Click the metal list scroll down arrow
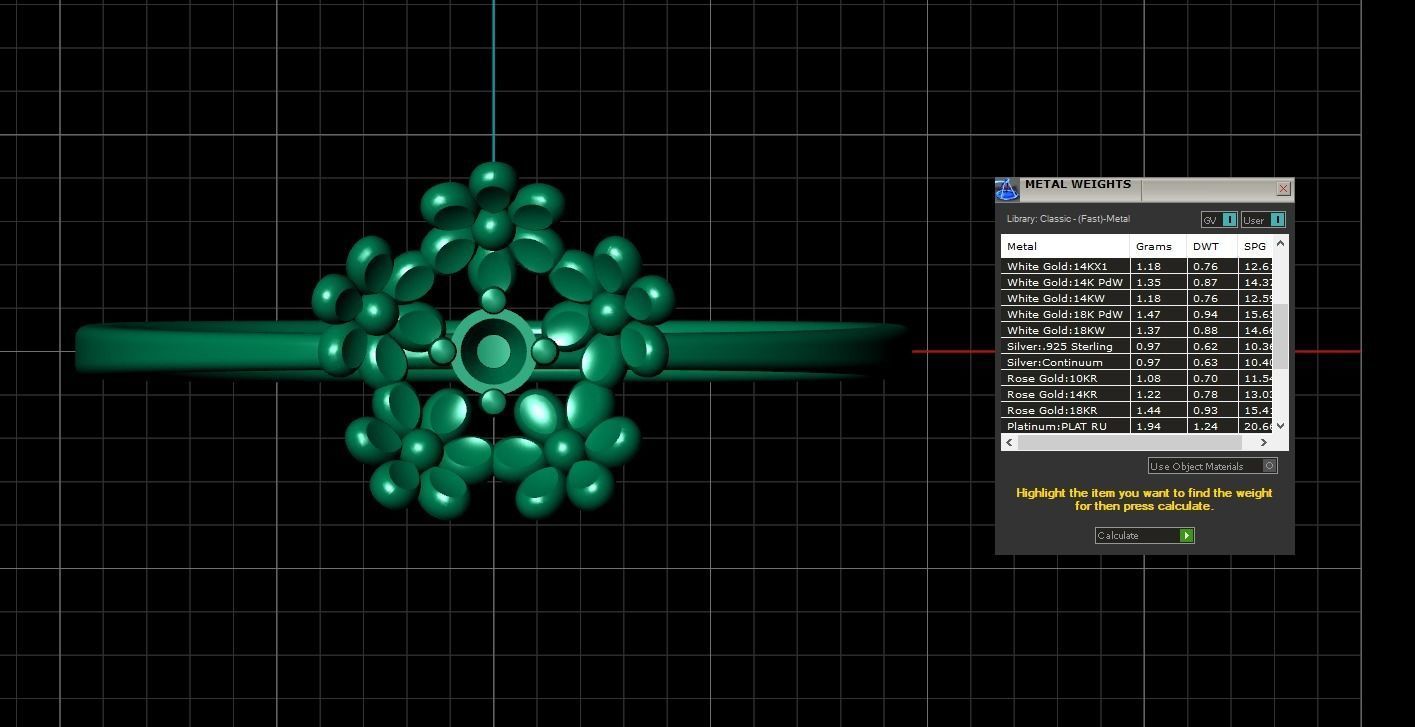 pyautogui.click(x=1281, y=426)
